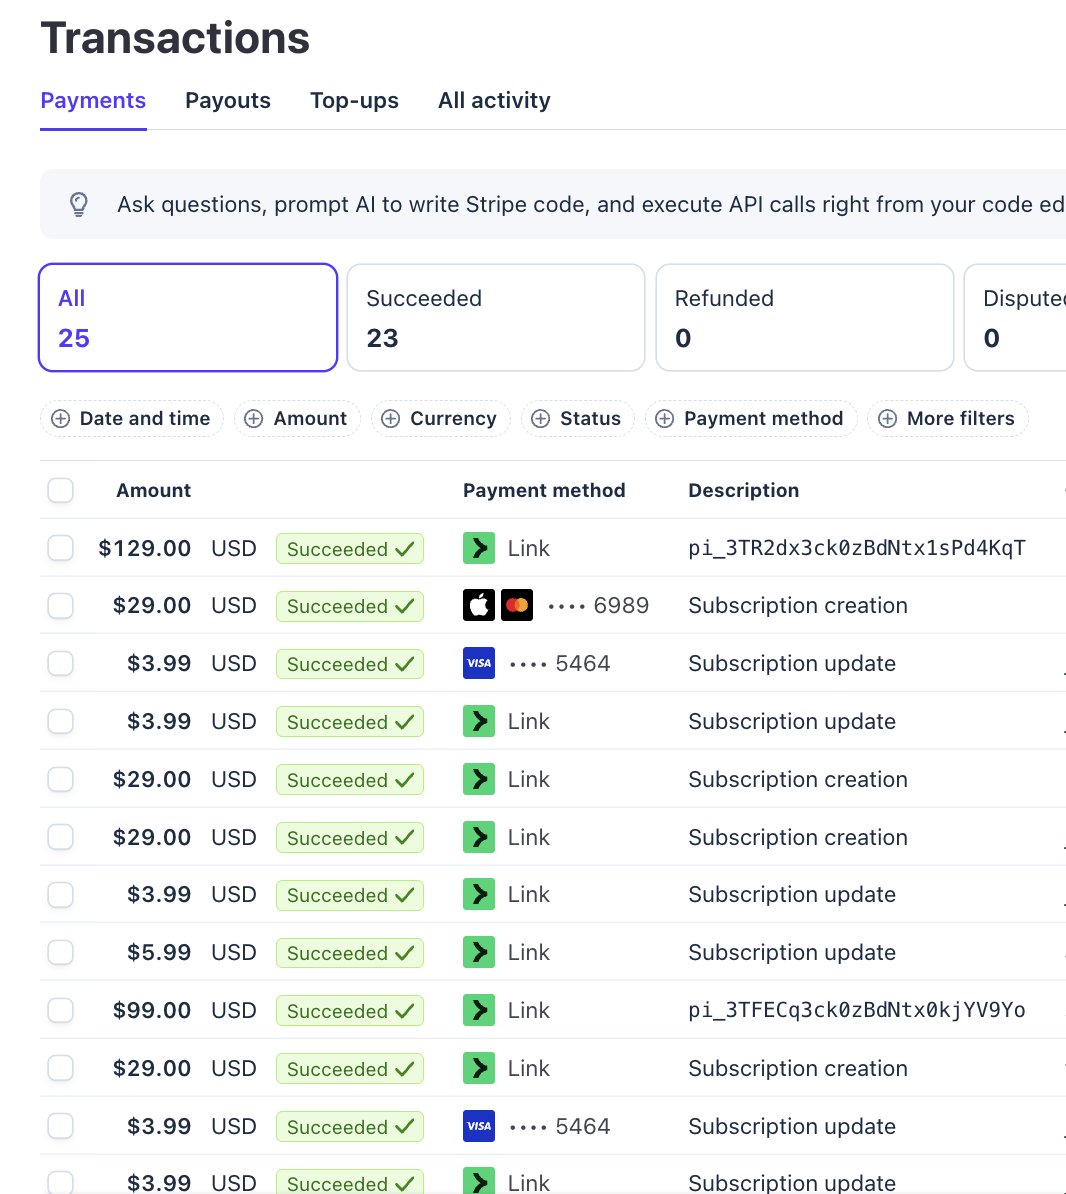Click card number ending 6989

[598, 605]
